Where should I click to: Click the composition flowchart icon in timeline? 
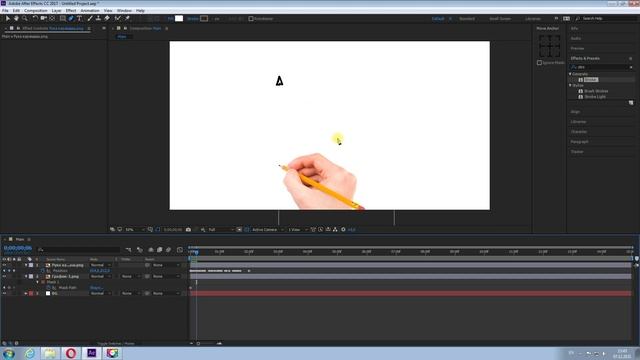click(x=128, y=249)
